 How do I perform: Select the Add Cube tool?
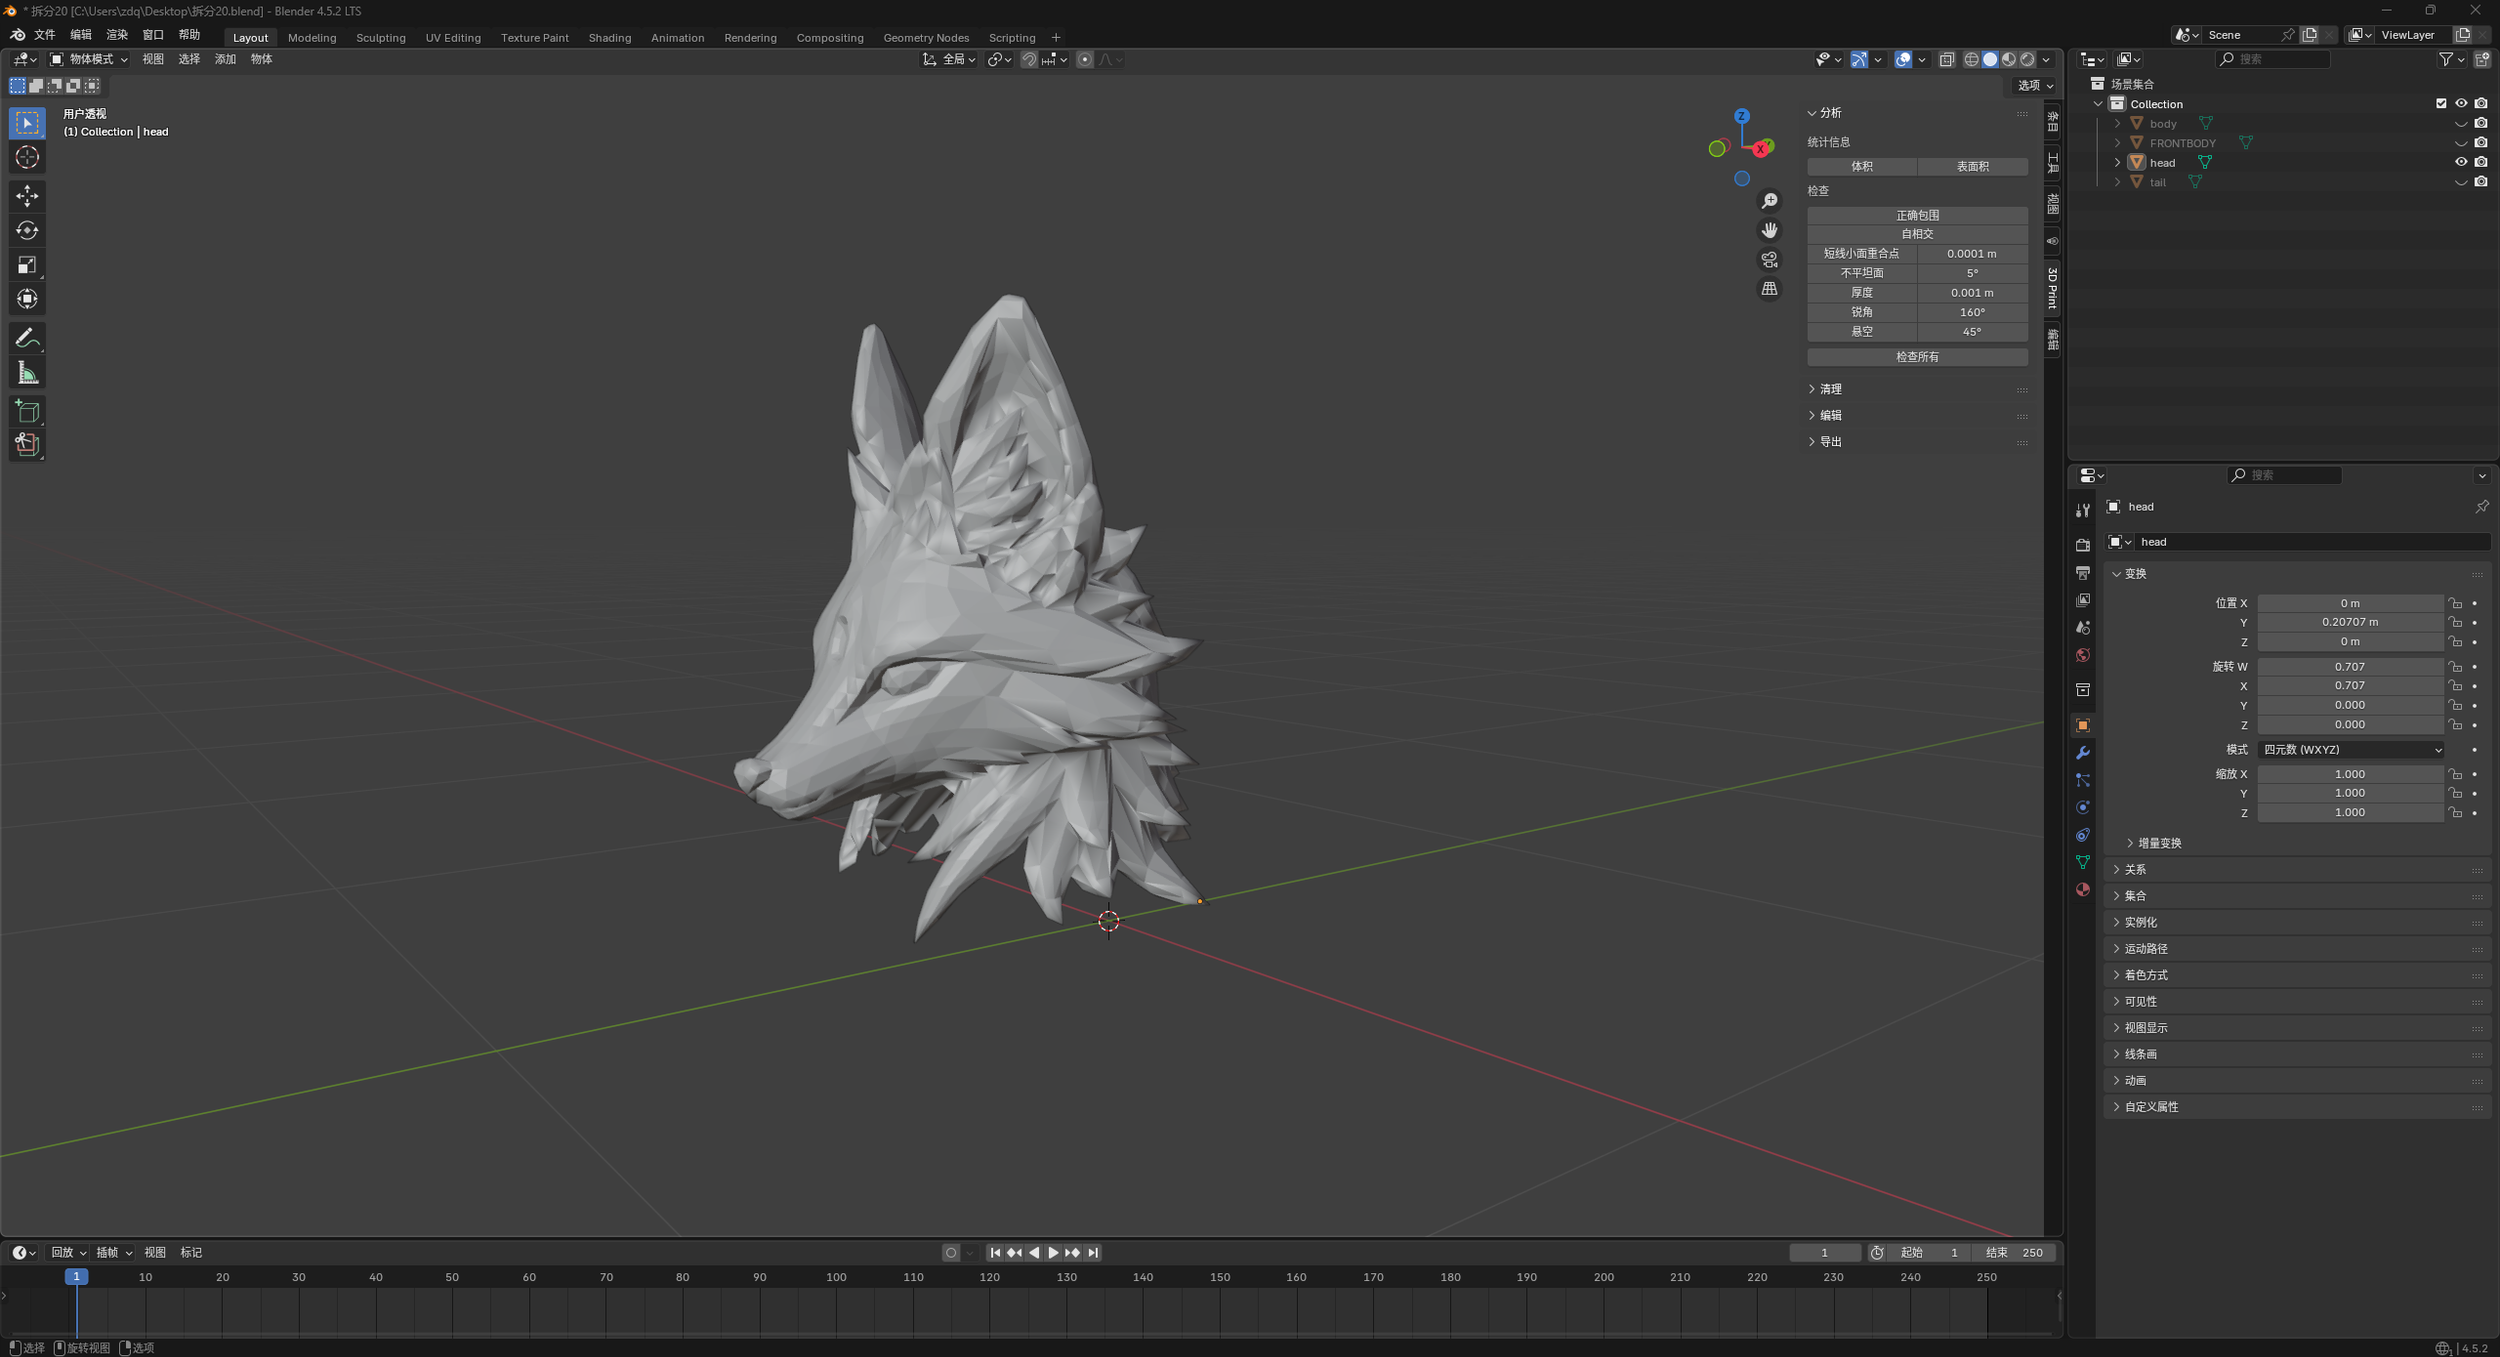[27, 411]
